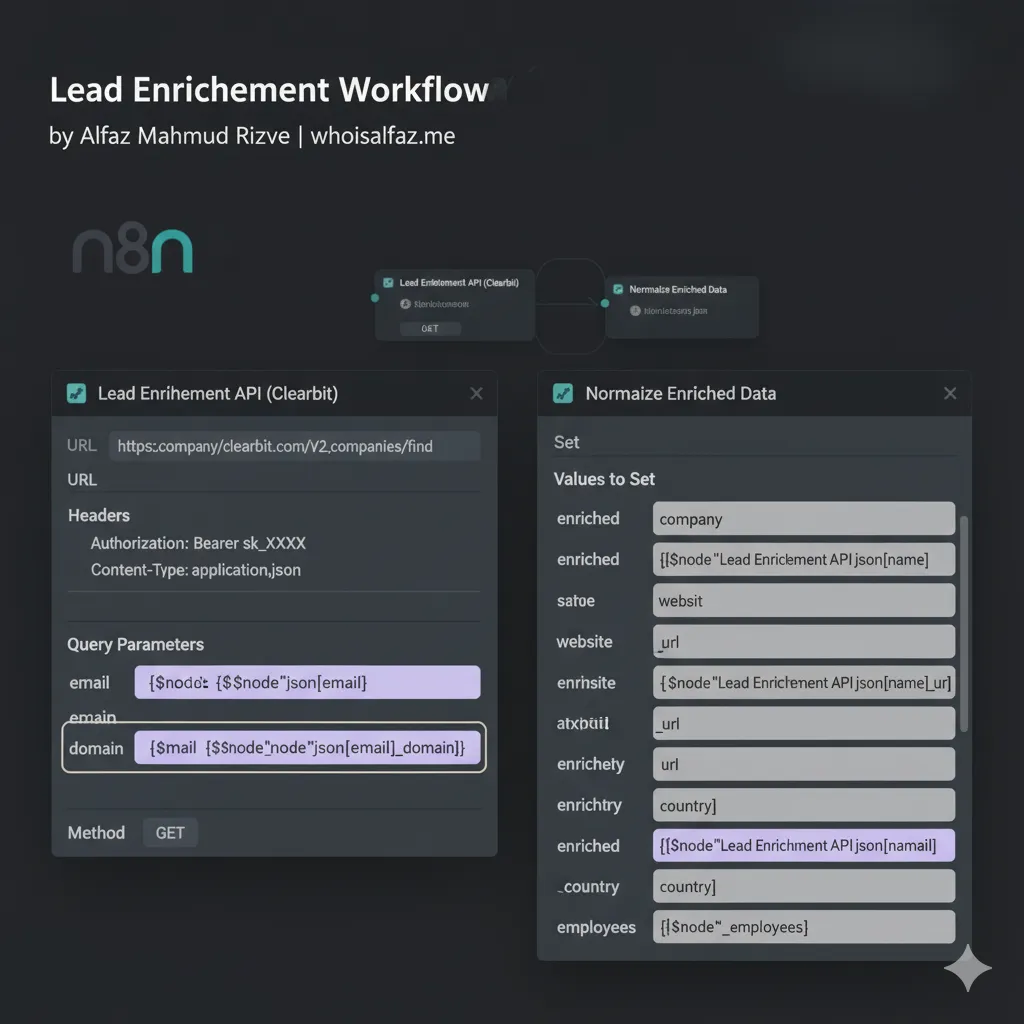The image size is (1024, 1024).
Task: Select the email query parameter expression field
Action: click(x=307, y=682)
